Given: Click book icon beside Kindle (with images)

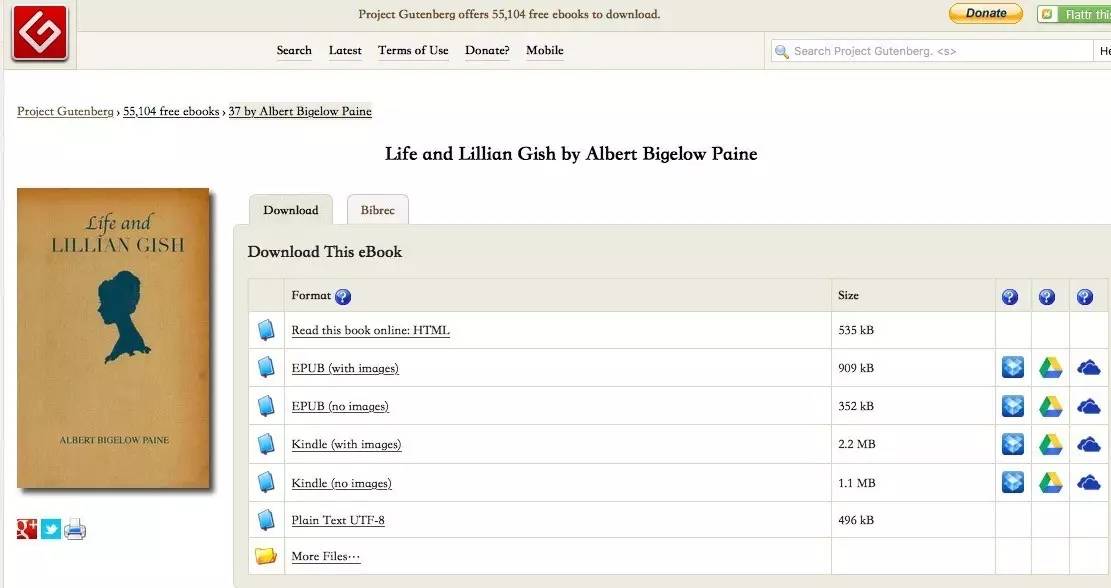Looking at the screenshot, I should pos(266,444).
